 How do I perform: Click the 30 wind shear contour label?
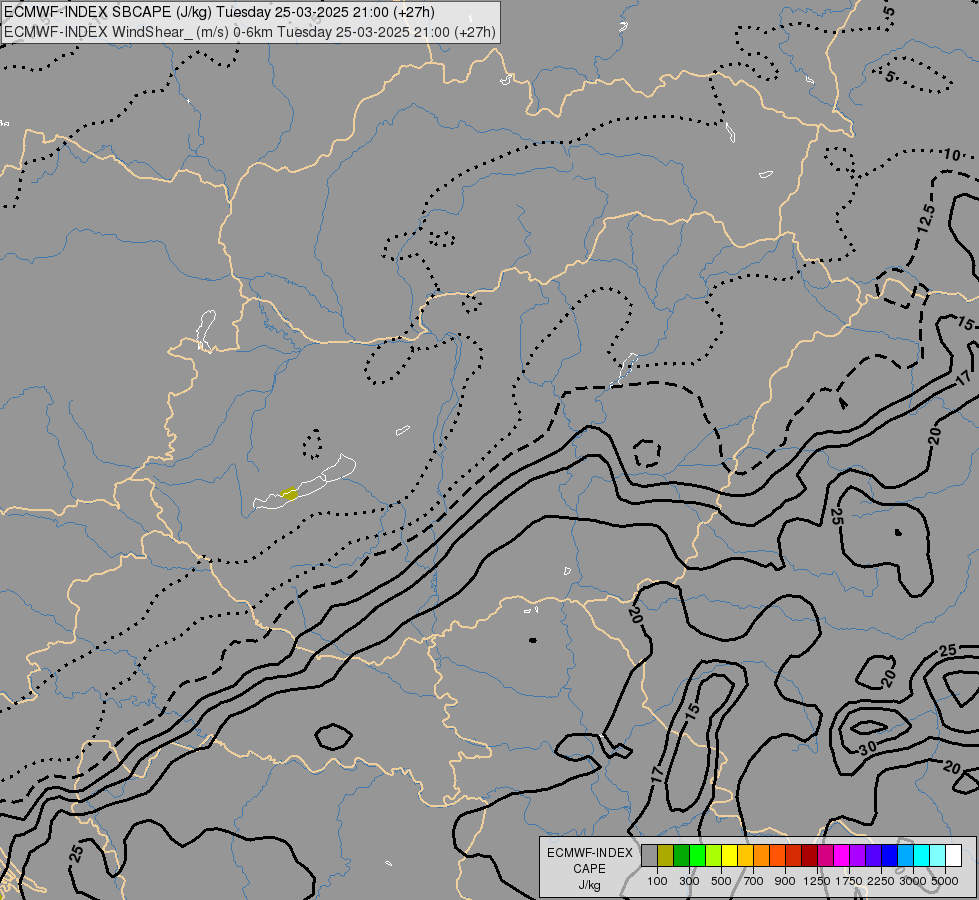pos(867,749)
